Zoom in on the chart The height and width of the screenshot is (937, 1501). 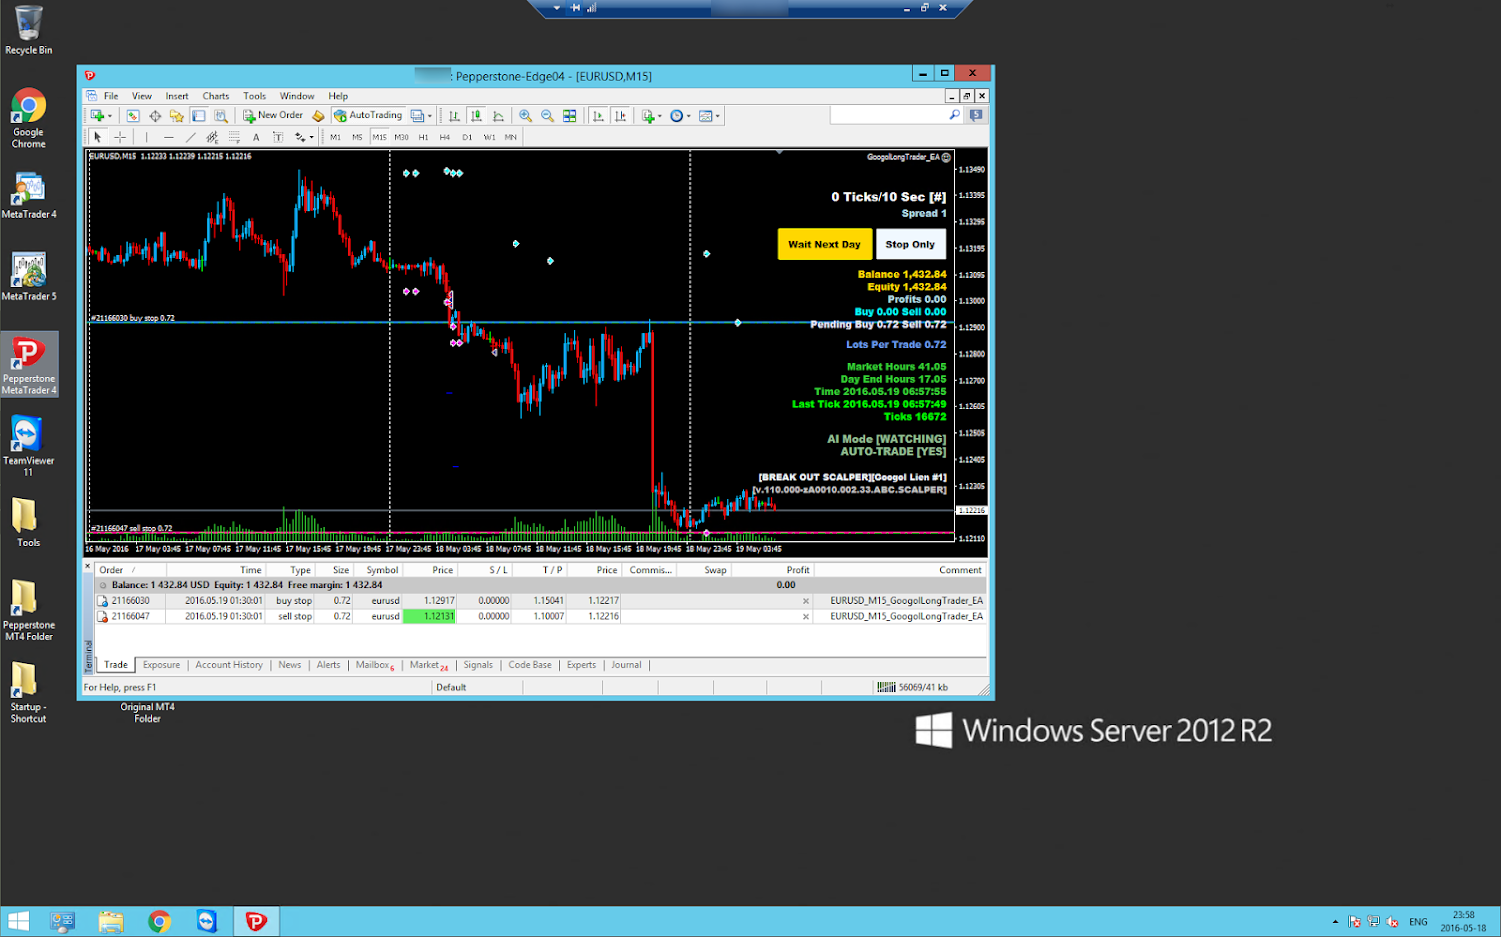[x=525, y=116]
